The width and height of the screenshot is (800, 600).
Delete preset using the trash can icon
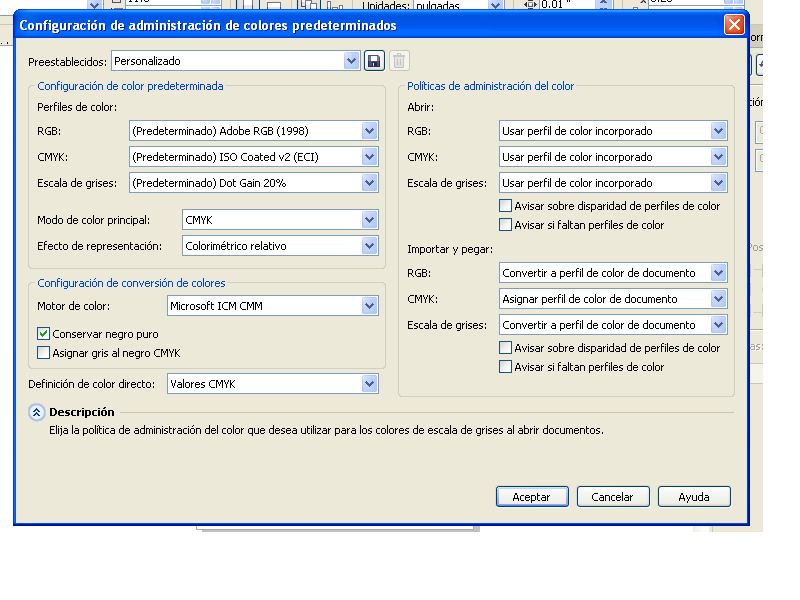coord(399,61)
